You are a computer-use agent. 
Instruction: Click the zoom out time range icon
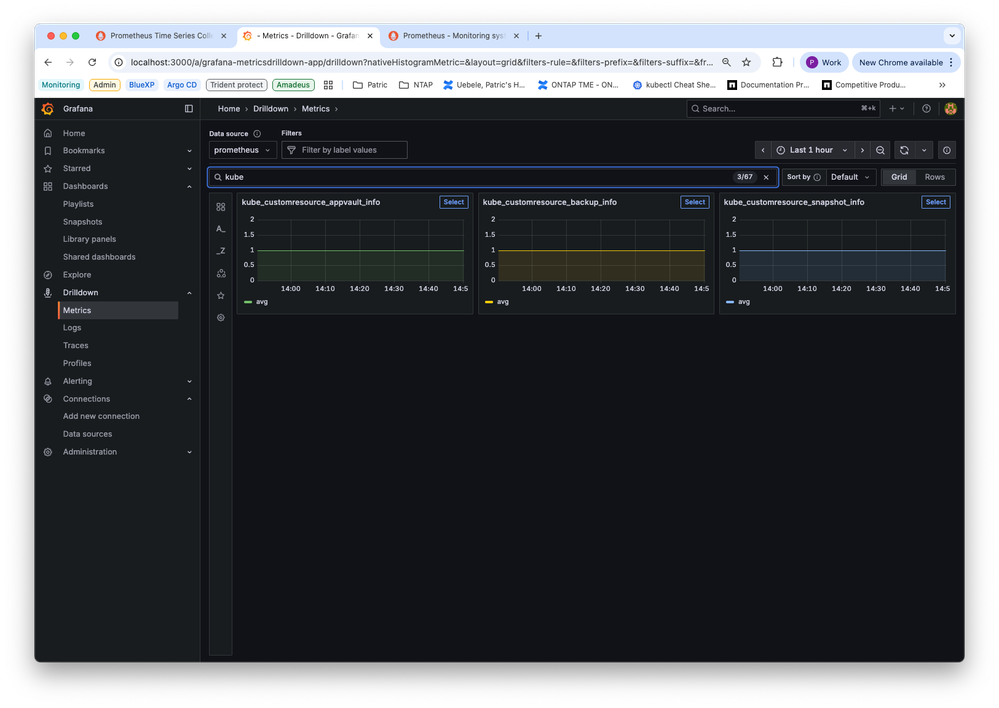tap(880, 150)
